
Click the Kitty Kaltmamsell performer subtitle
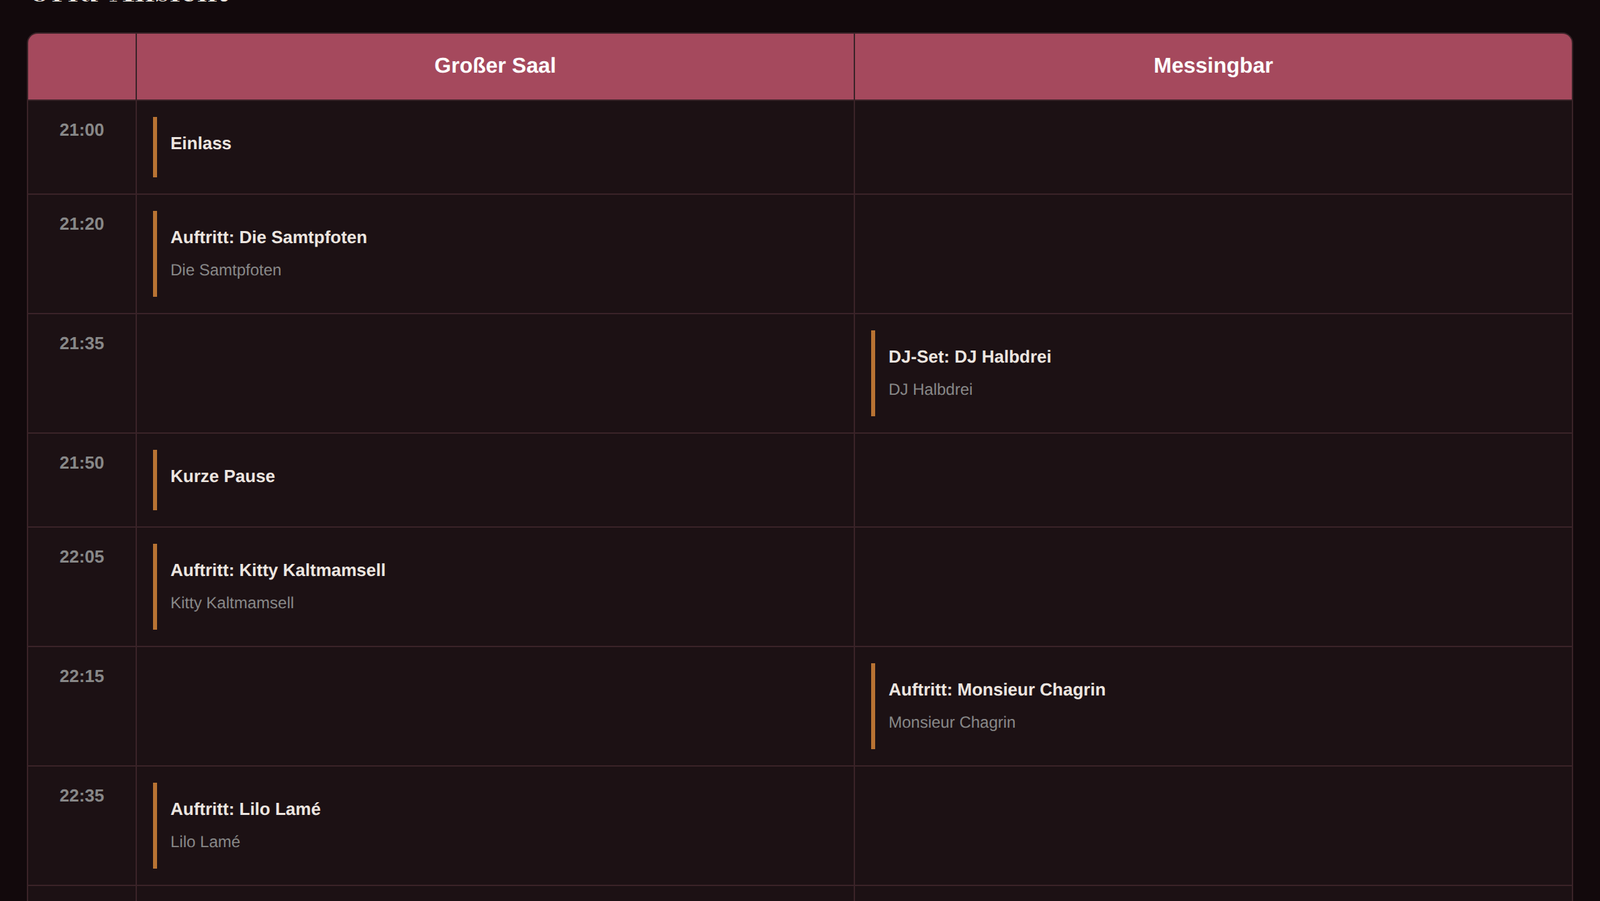(232, 603)
